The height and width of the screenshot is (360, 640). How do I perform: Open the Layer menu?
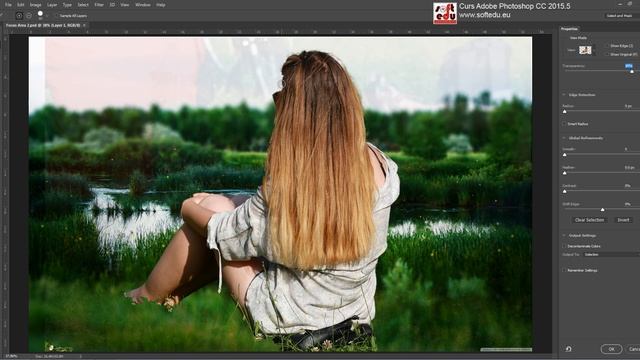(52, 5)
